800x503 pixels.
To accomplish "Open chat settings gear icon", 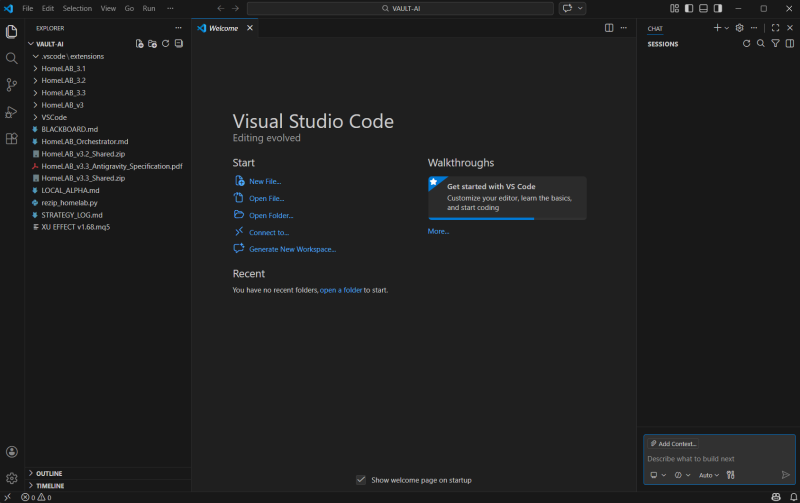I will pos(739,28).
